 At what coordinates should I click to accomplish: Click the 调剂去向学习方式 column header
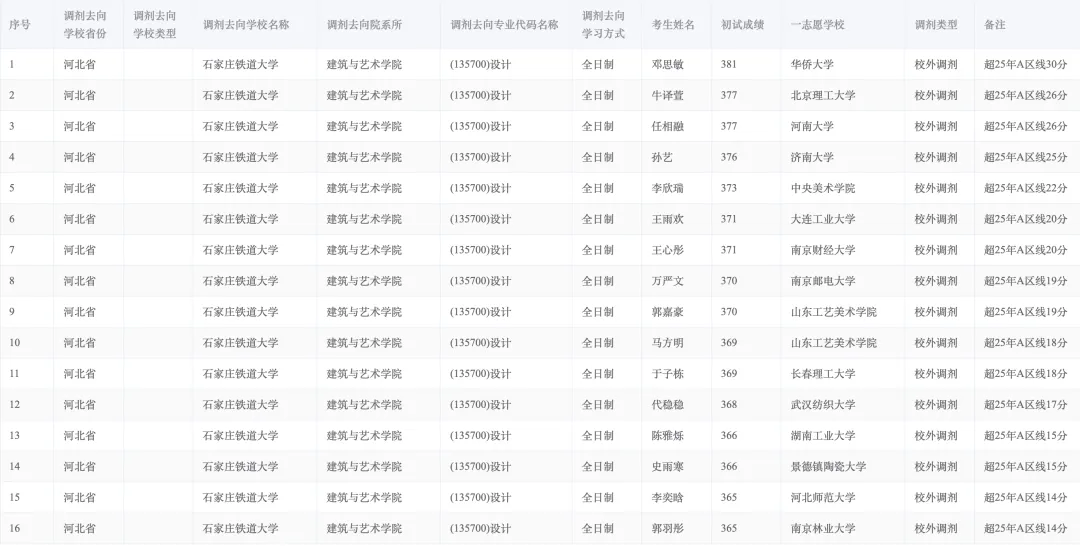click(603, 25)
